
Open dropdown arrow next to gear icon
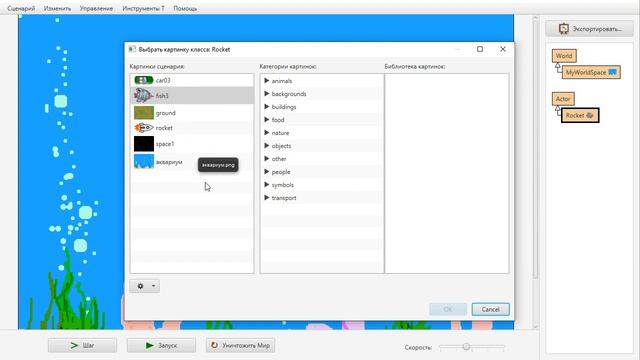click(153, 286)
